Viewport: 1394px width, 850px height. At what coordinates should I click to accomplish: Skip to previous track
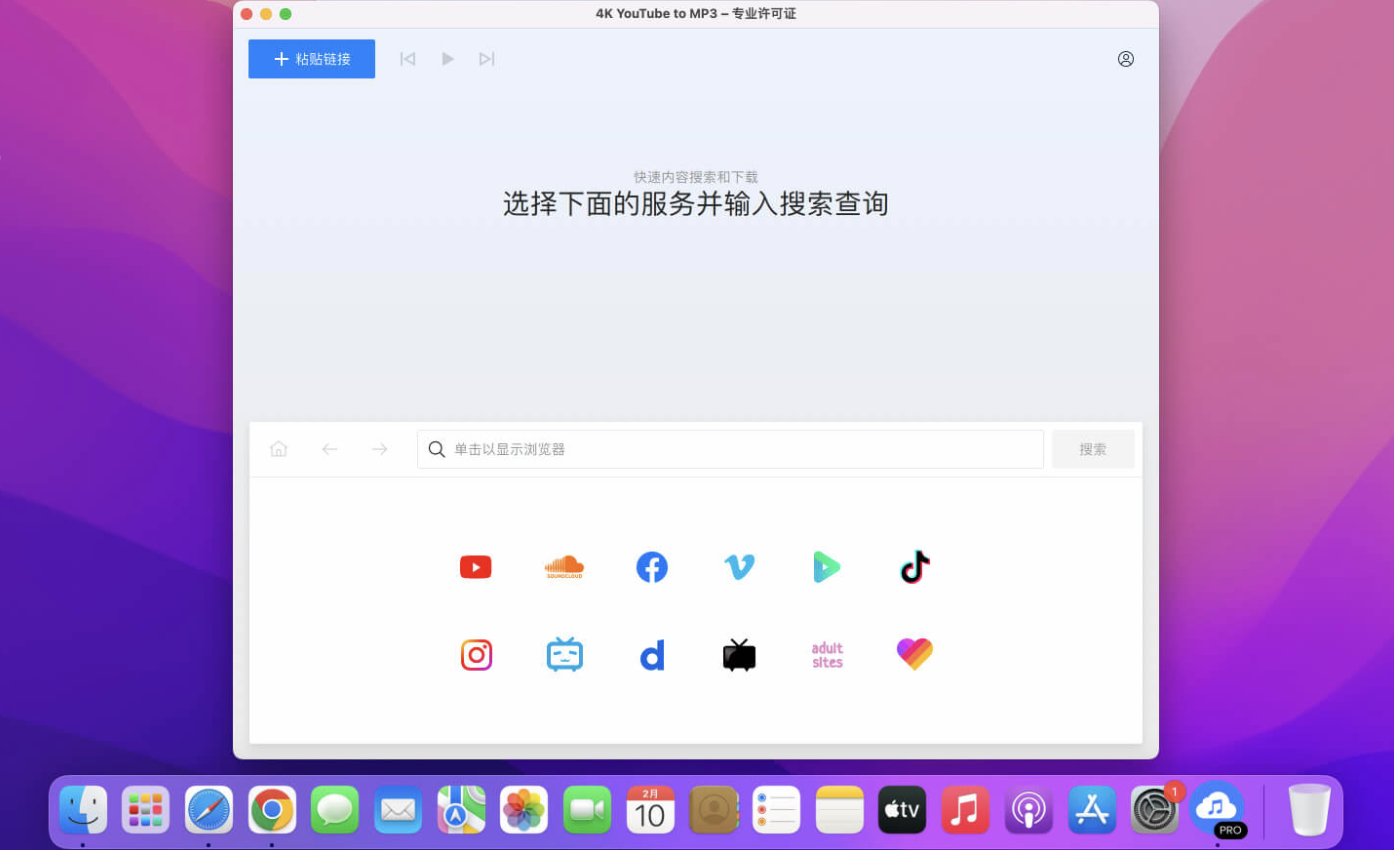pos(407,59)
